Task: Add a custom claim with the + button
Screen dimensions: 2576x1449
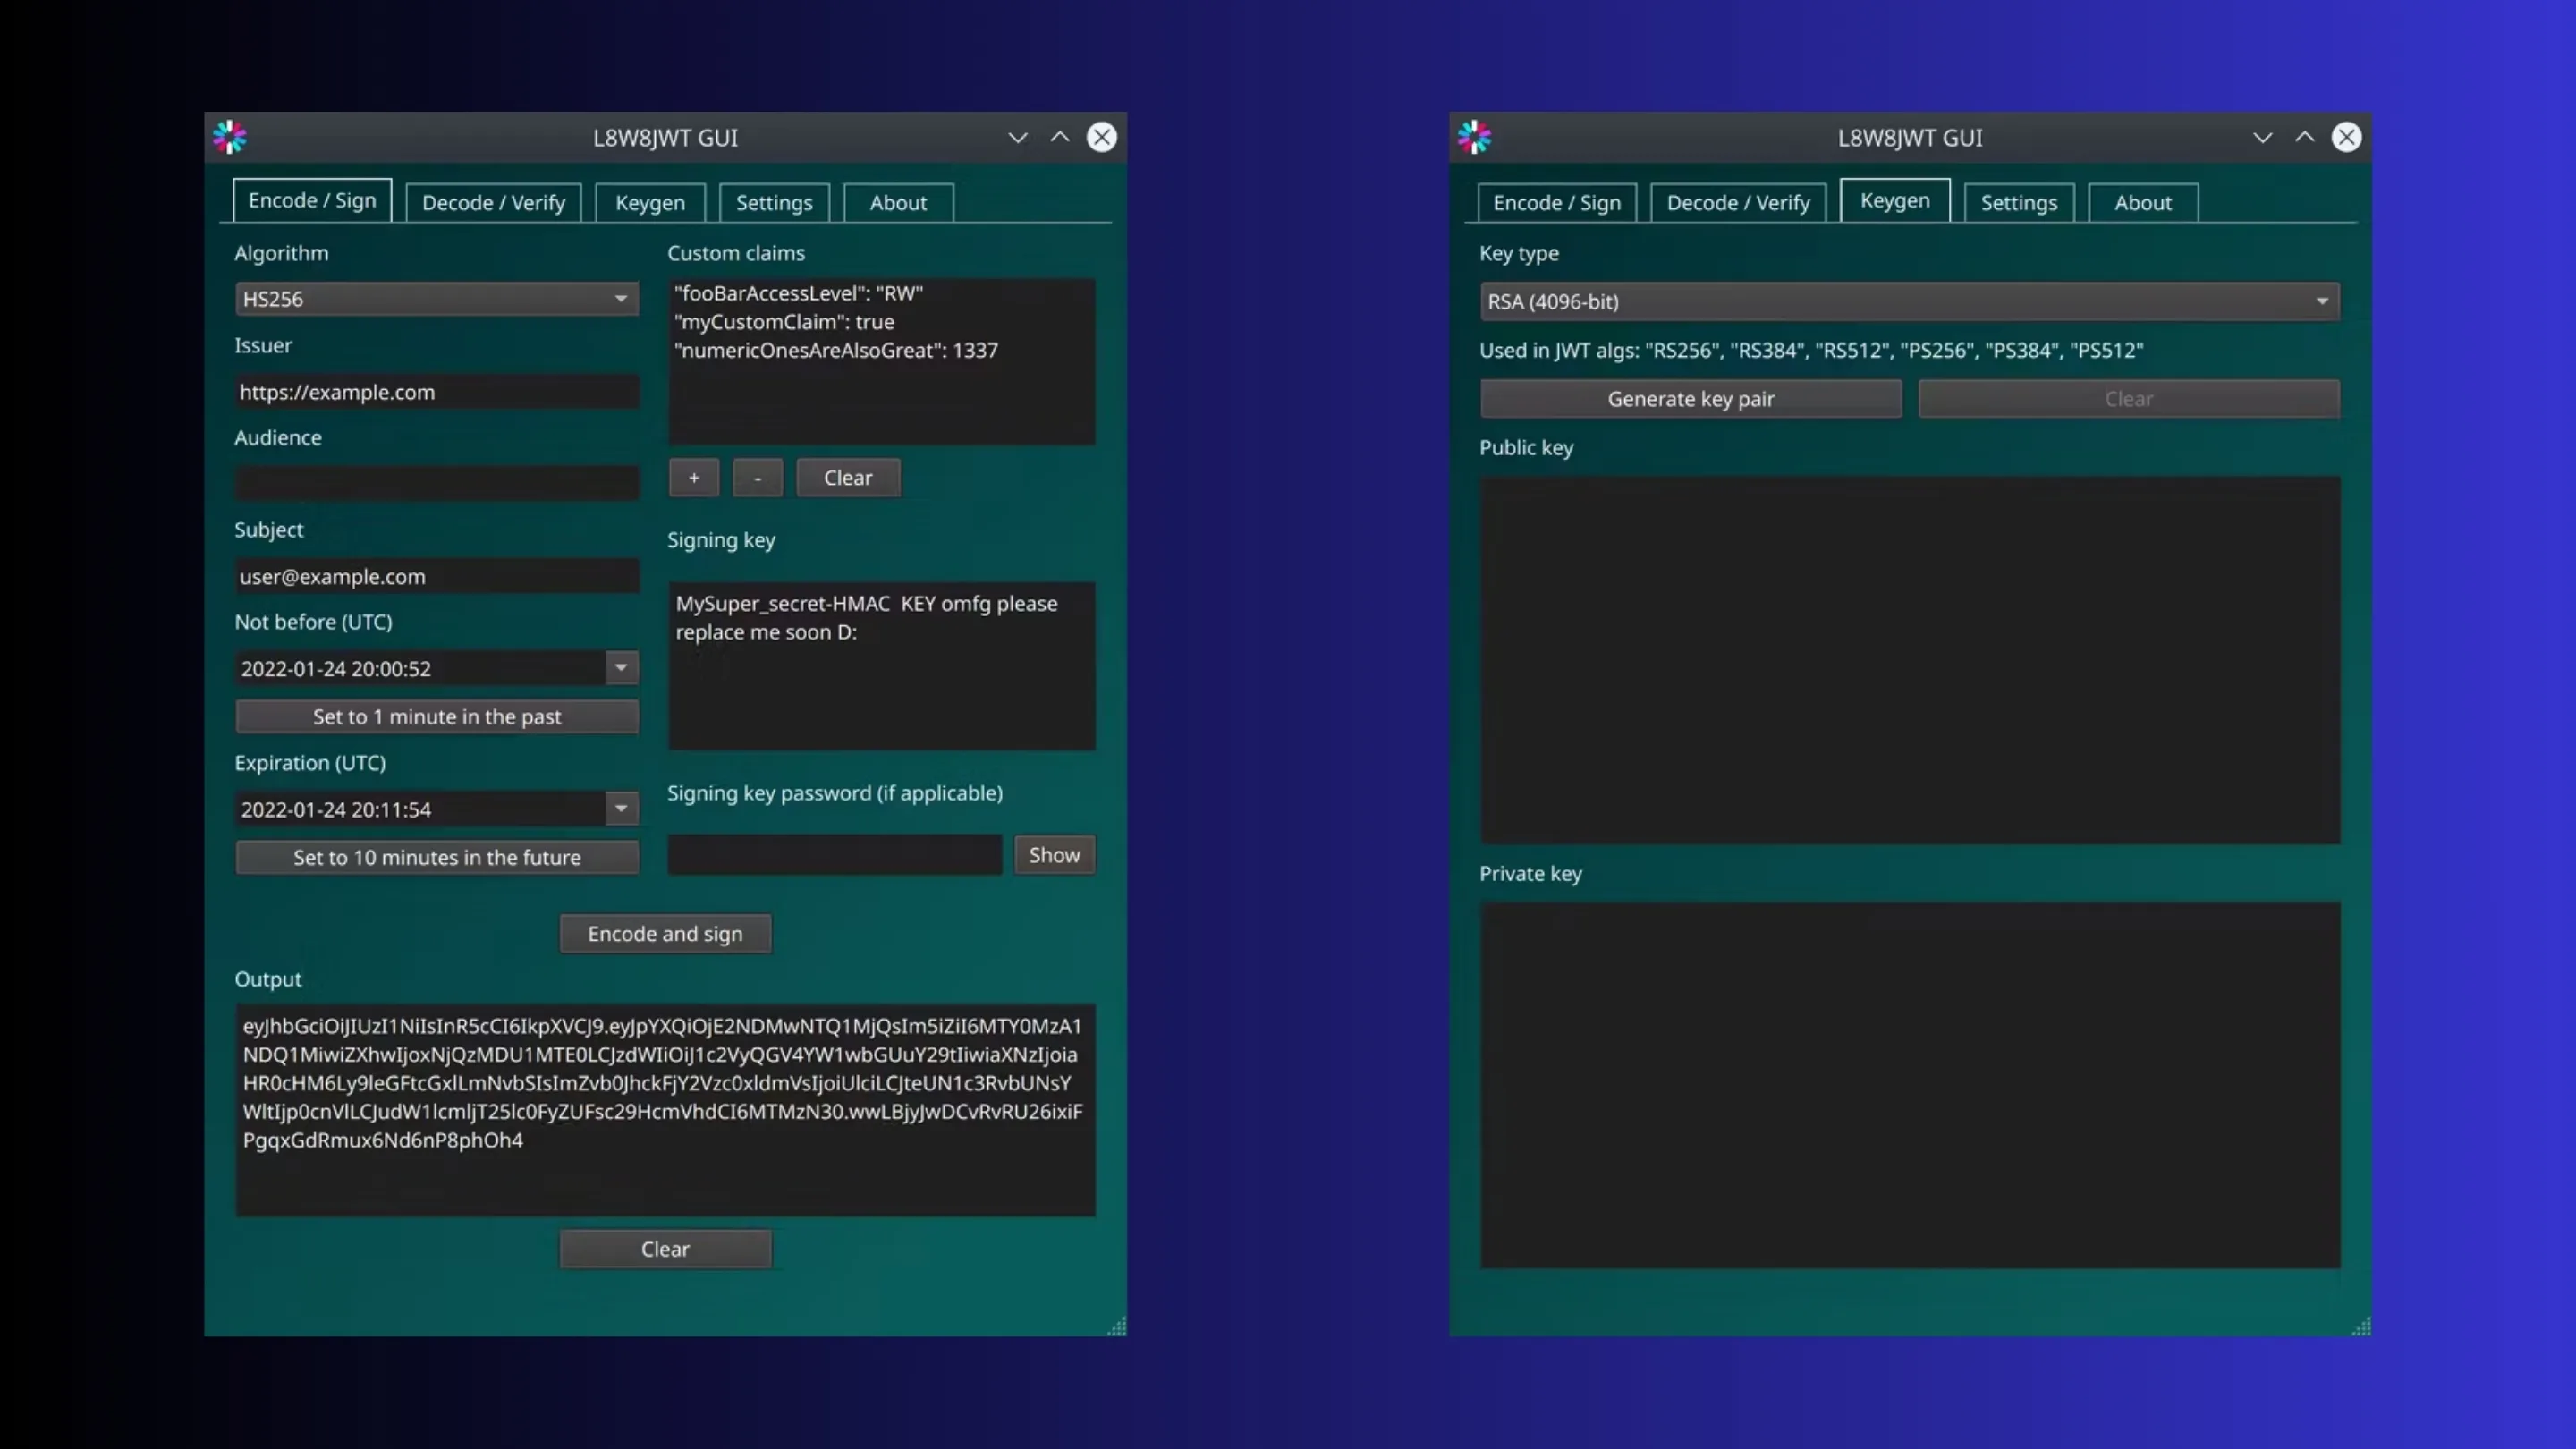Action: 694,478
